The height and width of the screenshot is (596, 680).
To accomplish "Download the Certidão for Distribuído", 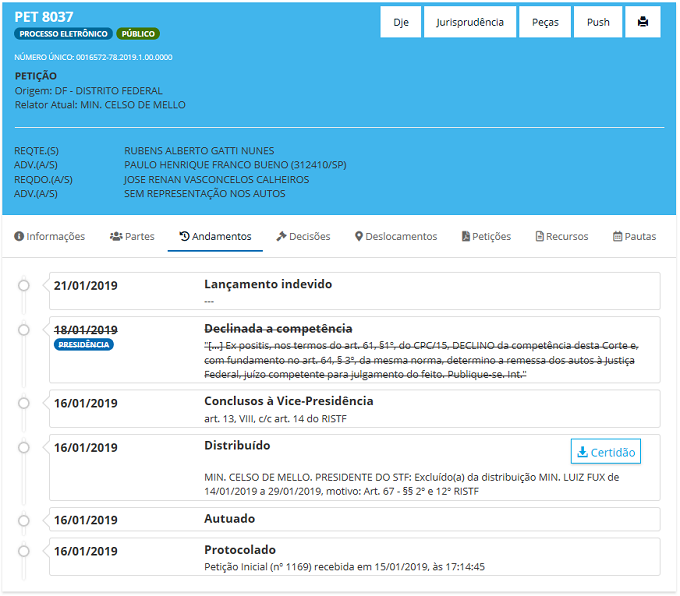I will click(x=605, y=452).
